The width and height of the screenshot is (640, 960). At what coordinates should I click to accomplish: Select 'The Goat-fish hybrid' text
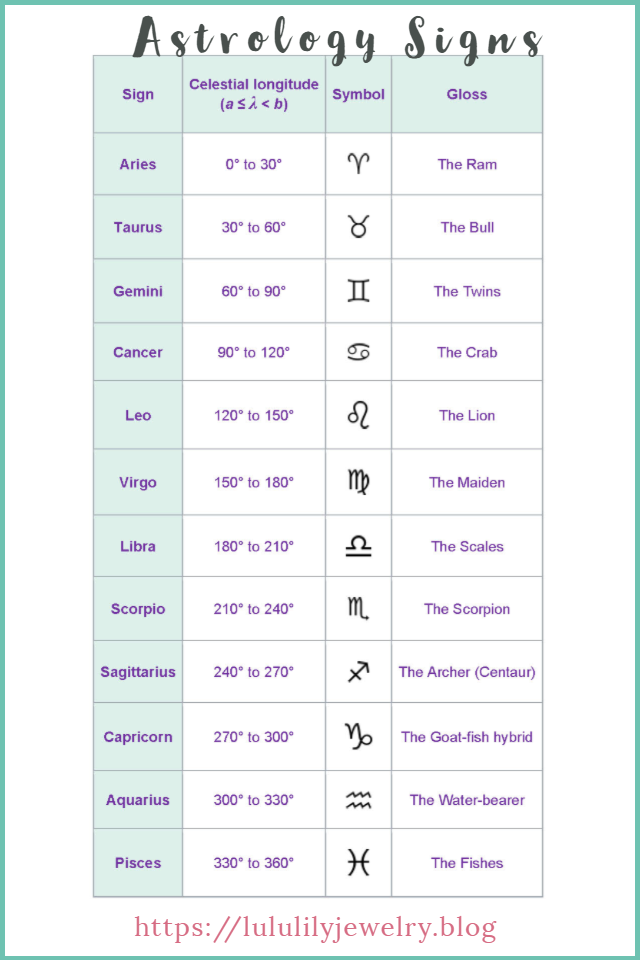pyautogui.click(x=467, y=737)
